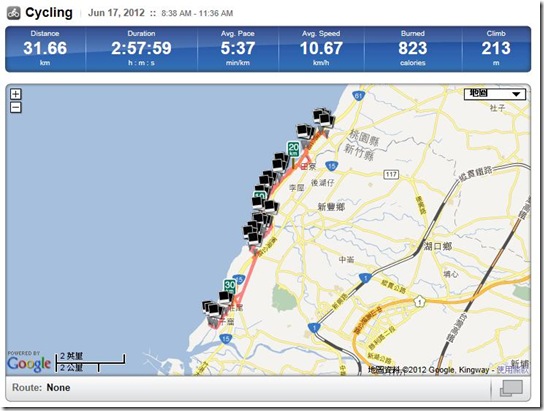Image resolution: width=544 pixels, height=411 pixels.
Task: Click the fullscreen overlay icon beside Route bar
Action: [511, 388]
